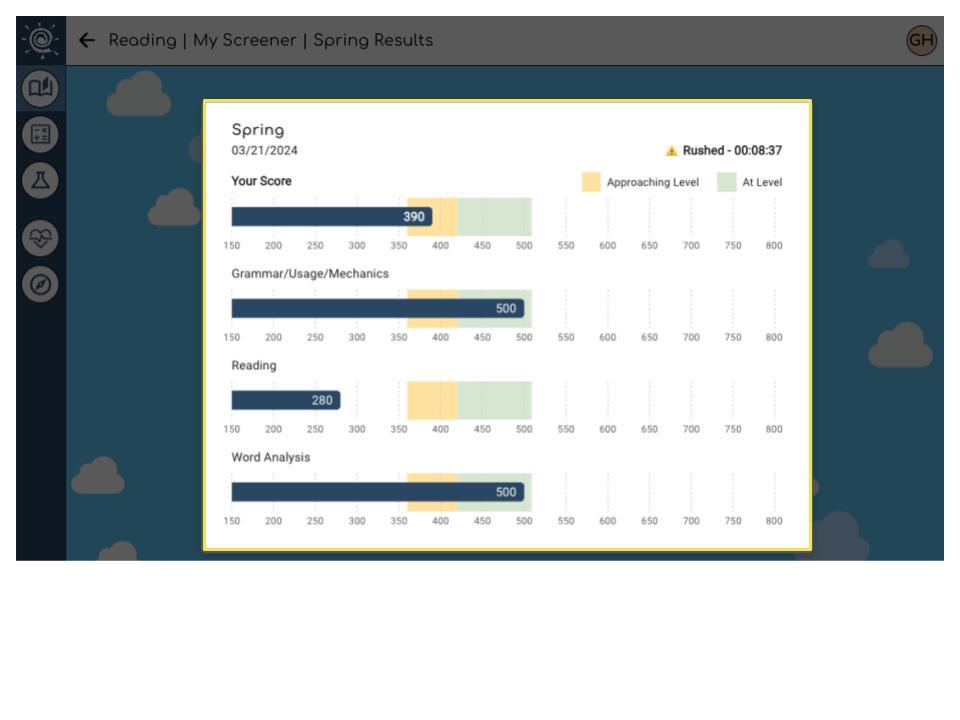960x720 pixels.
Task: Click the Grammar/Usage/Mechanics label
Action: coord(310,274)
